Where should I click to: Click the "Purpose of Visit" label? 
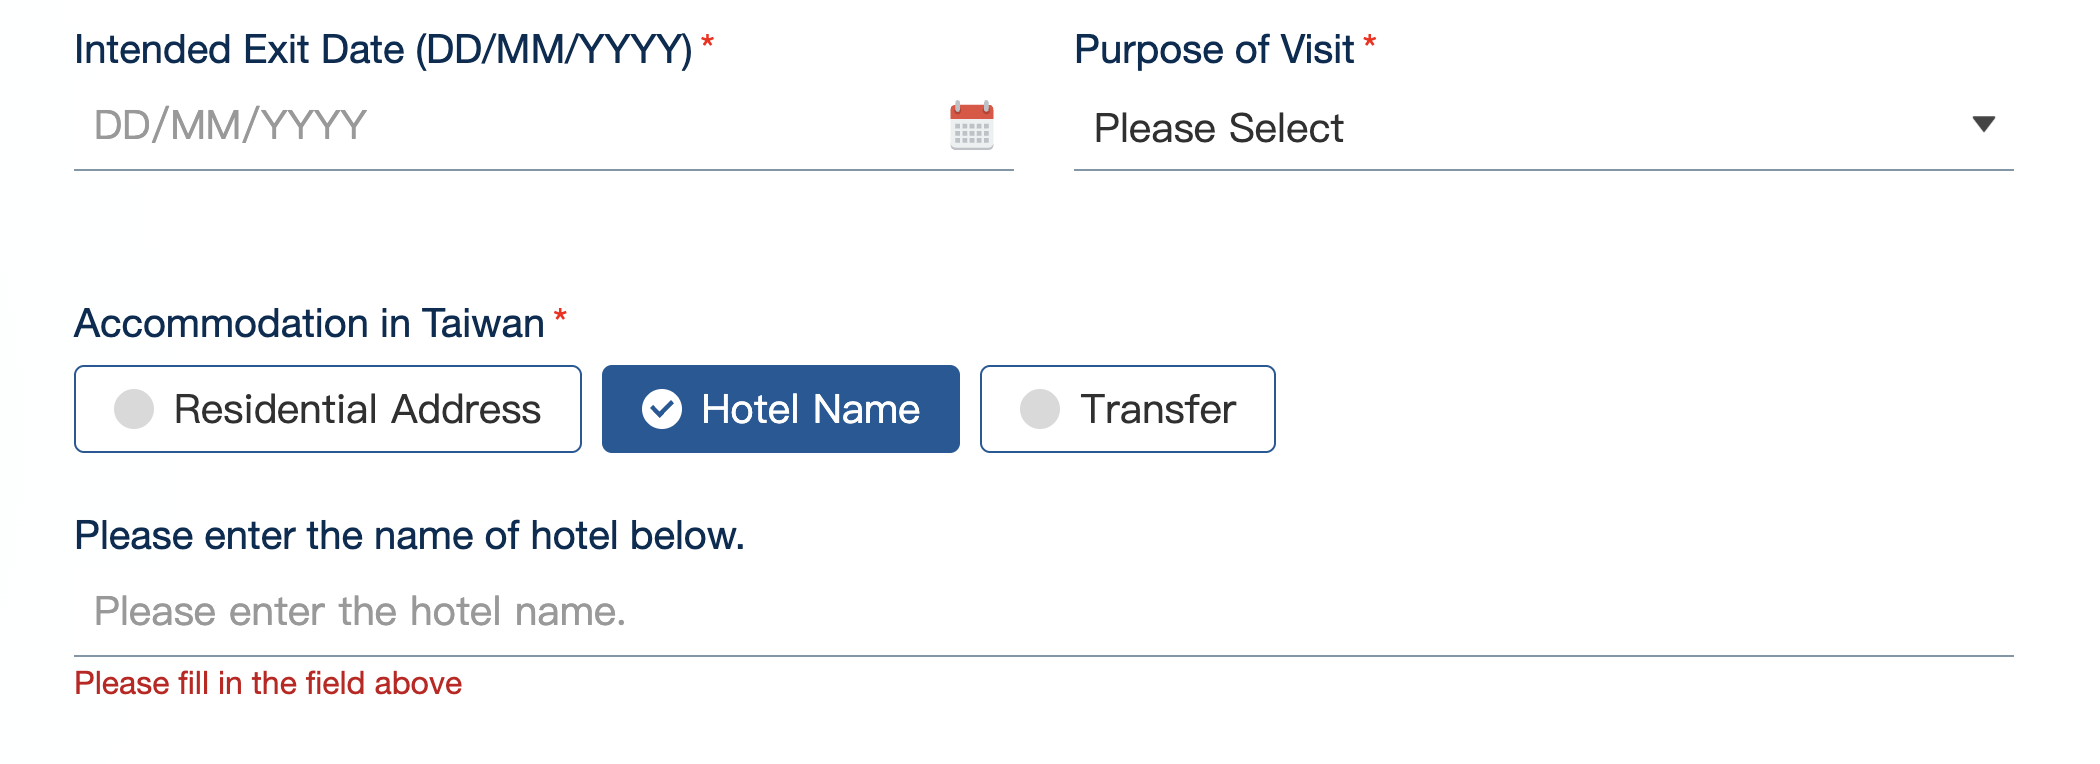pos(1213,50)
